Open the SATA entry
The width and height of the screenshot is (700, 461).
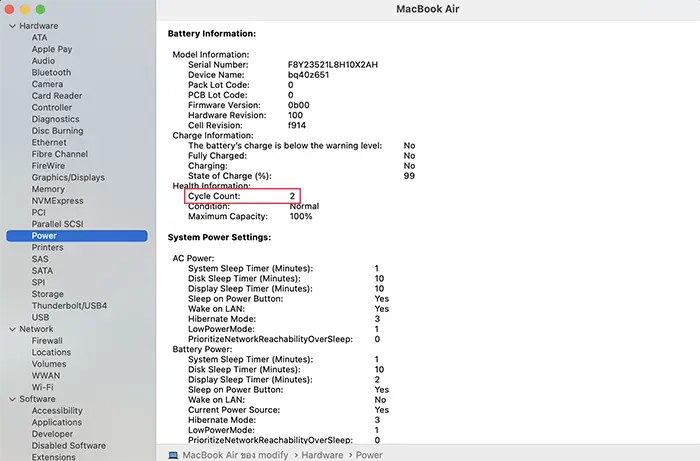pos(42,270)
